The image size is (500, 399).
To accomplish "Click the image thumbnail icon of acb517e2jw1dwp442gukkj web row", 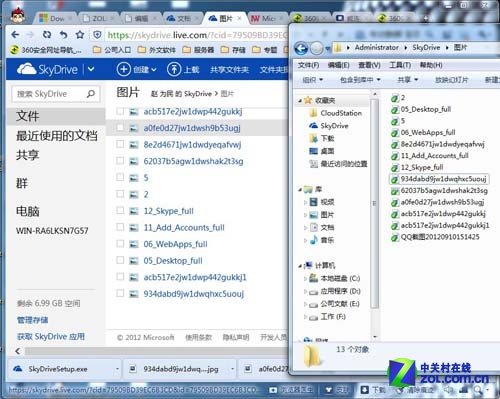I will pyautogui.click(x=134, y=112).
